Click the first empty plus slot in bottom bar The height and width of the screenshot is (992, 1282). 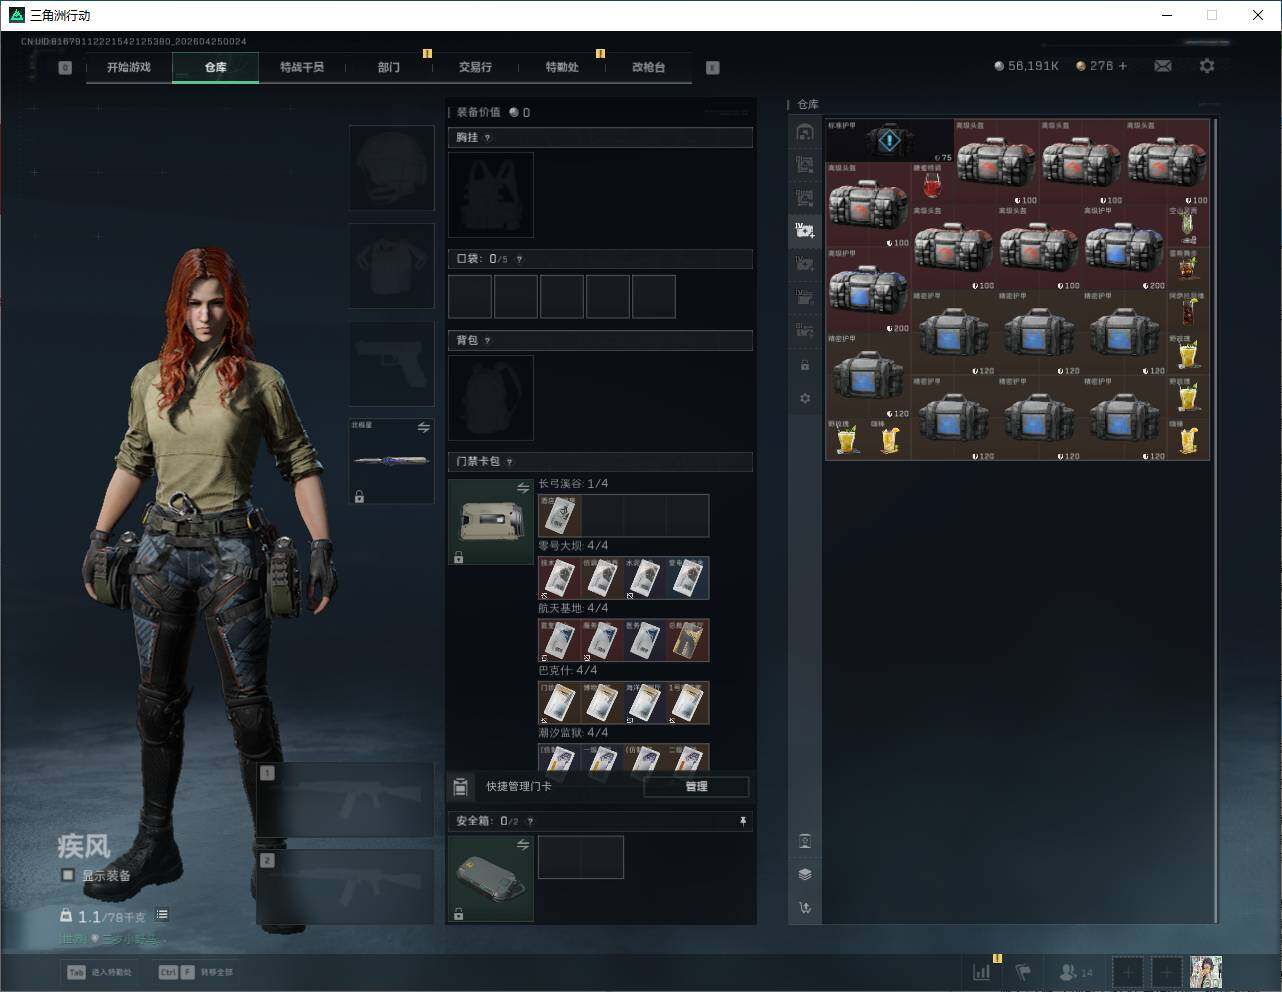tap(1128, 971)
